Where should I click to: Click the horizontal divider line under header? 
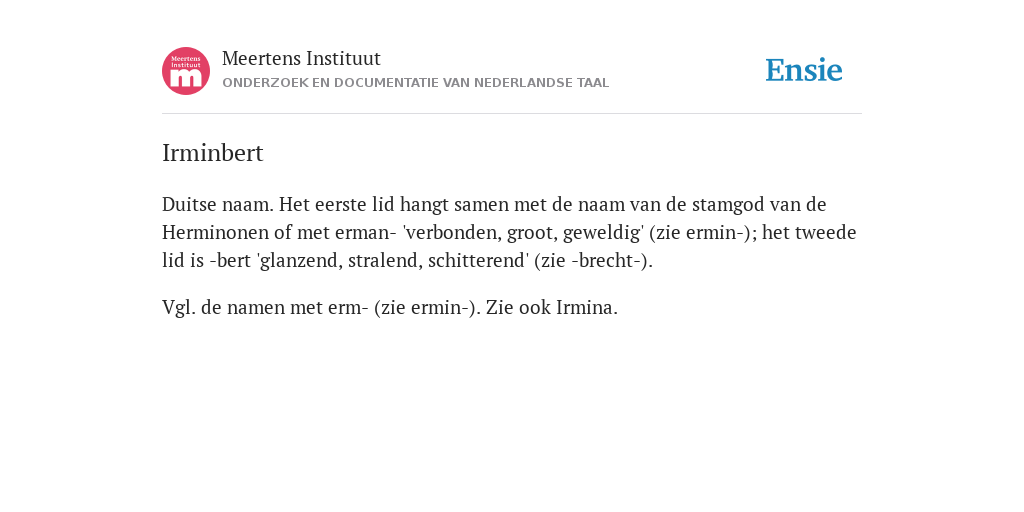point(512,114)
